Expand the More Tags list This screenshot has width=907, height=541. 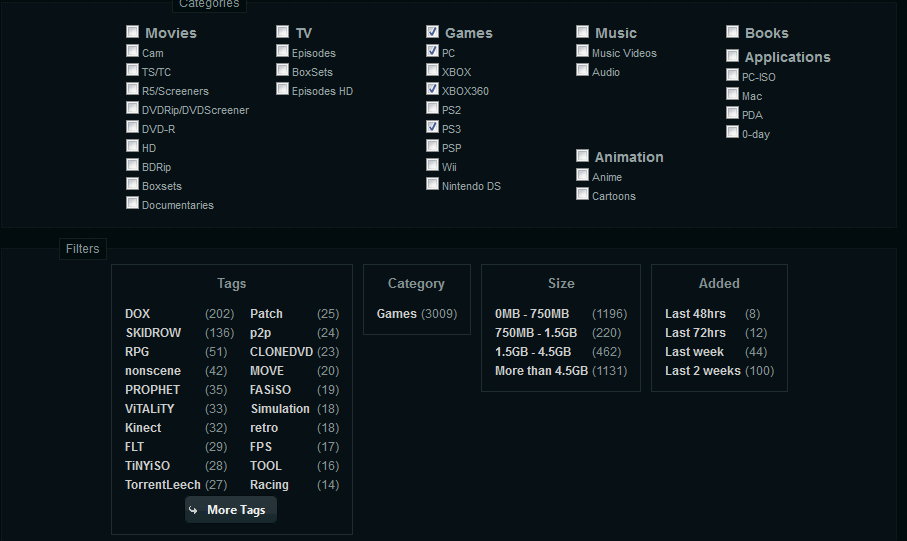(231, 510)
